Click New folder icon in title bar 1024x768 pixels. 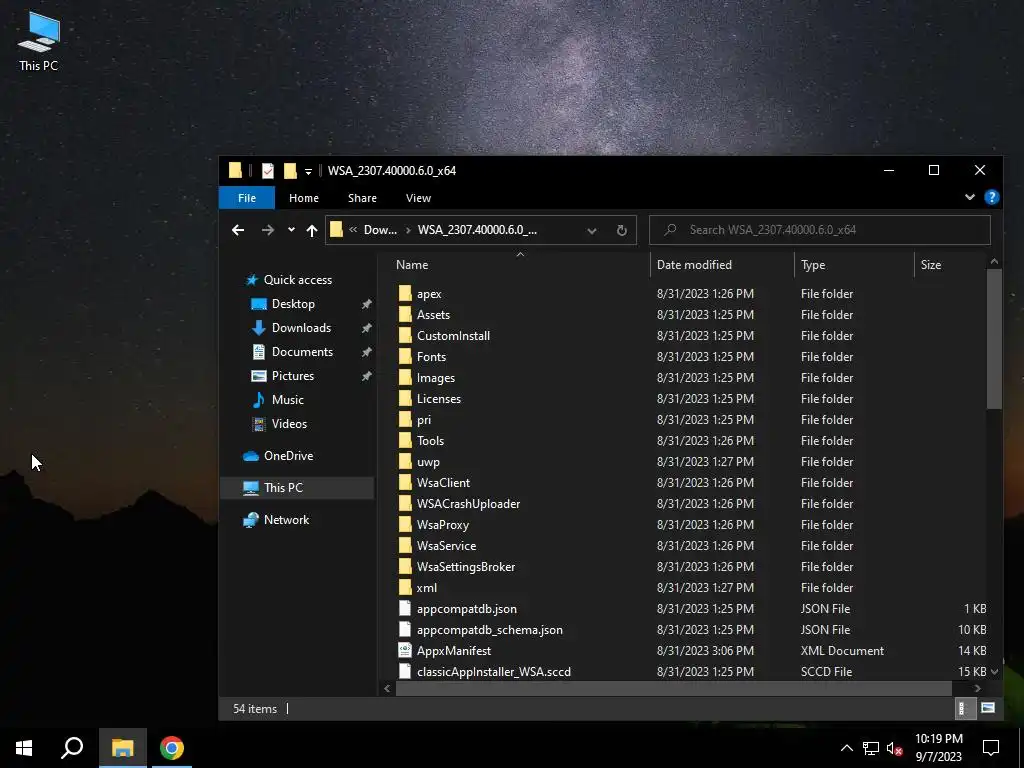pyautogui.click(x=290, y=170)
